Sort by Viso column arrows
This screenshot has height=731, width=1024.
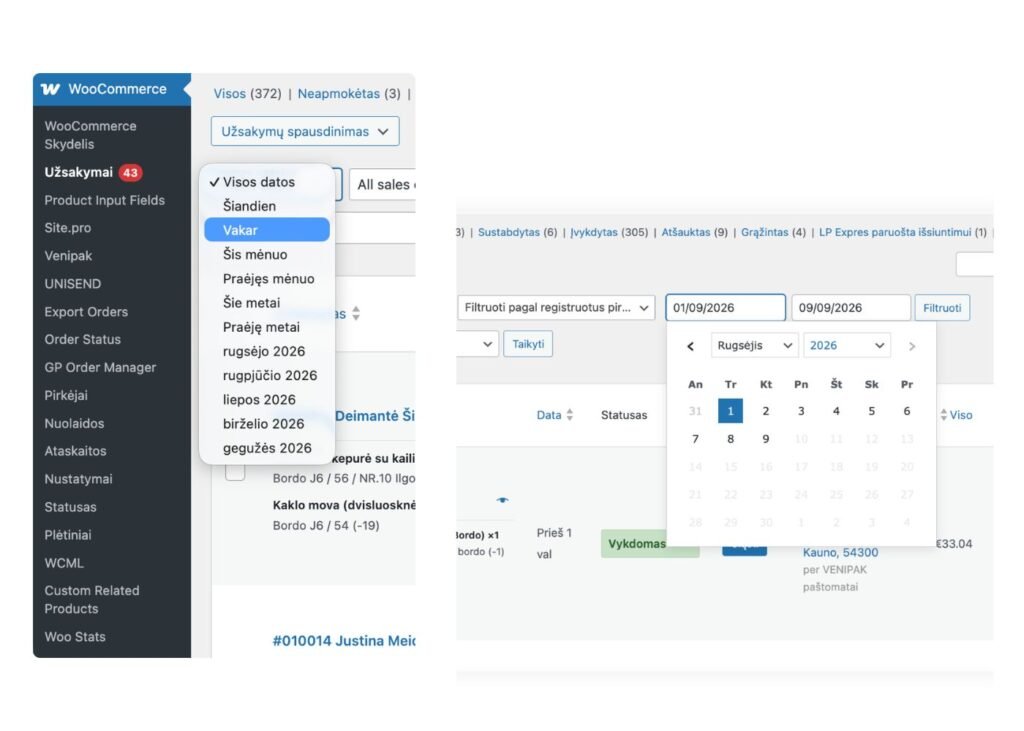click(944, 415)
